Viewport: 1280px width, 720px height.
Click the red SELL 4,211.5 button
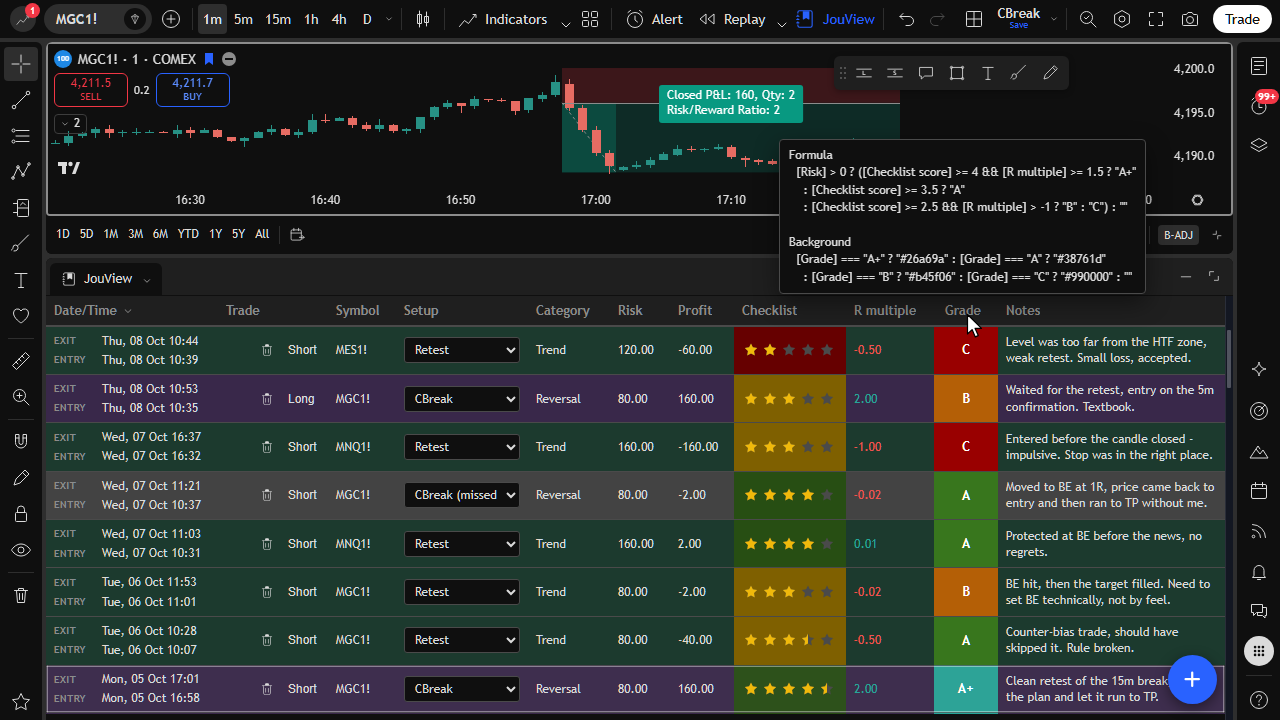[90, 90]
